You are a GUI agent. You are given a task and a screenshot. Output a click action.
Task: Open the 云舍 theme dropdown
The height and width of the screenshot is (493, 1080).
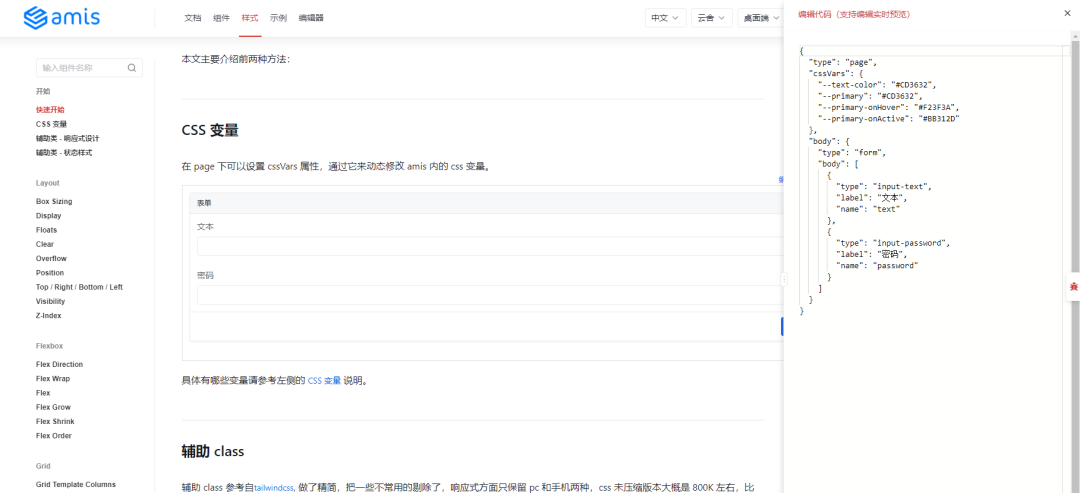point(711,18)
